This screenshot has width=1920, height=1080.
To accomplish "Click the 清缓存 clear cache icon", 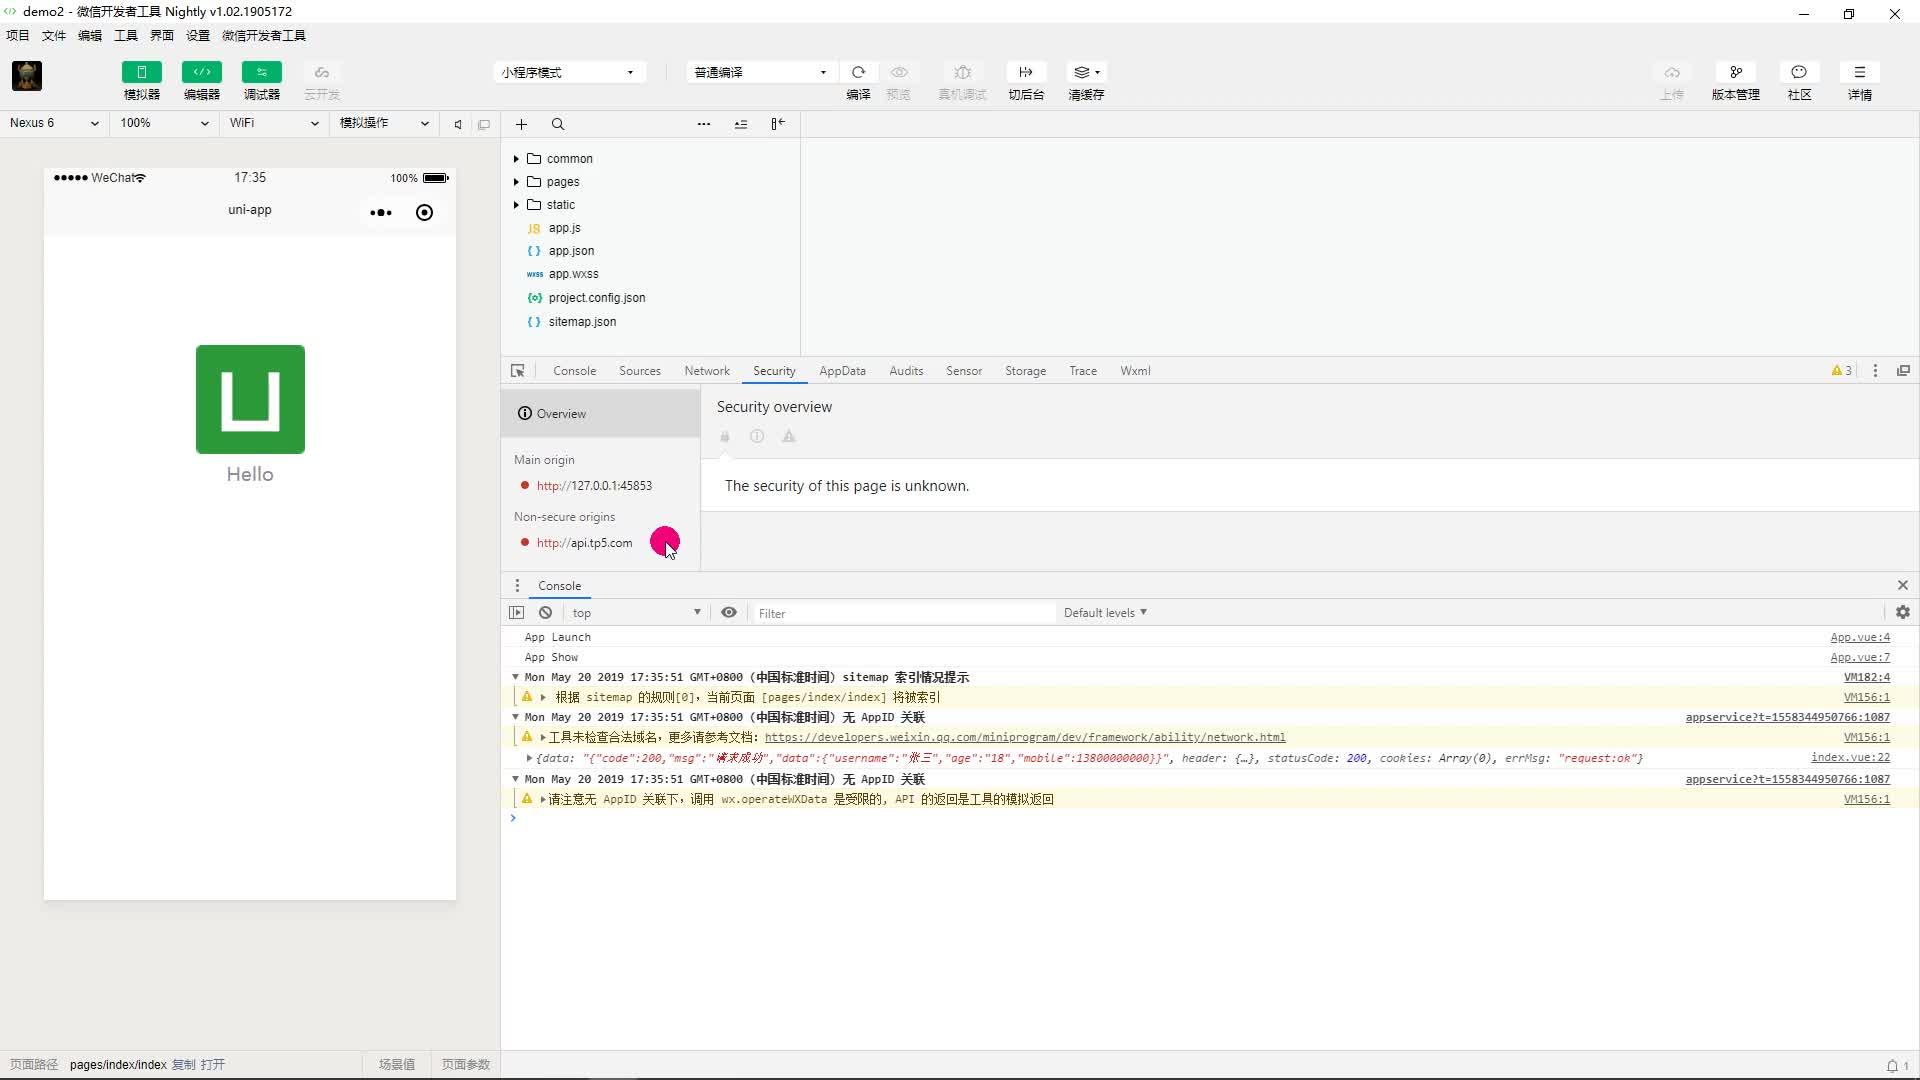I will pyautogui.click(x=1086, y=72).
